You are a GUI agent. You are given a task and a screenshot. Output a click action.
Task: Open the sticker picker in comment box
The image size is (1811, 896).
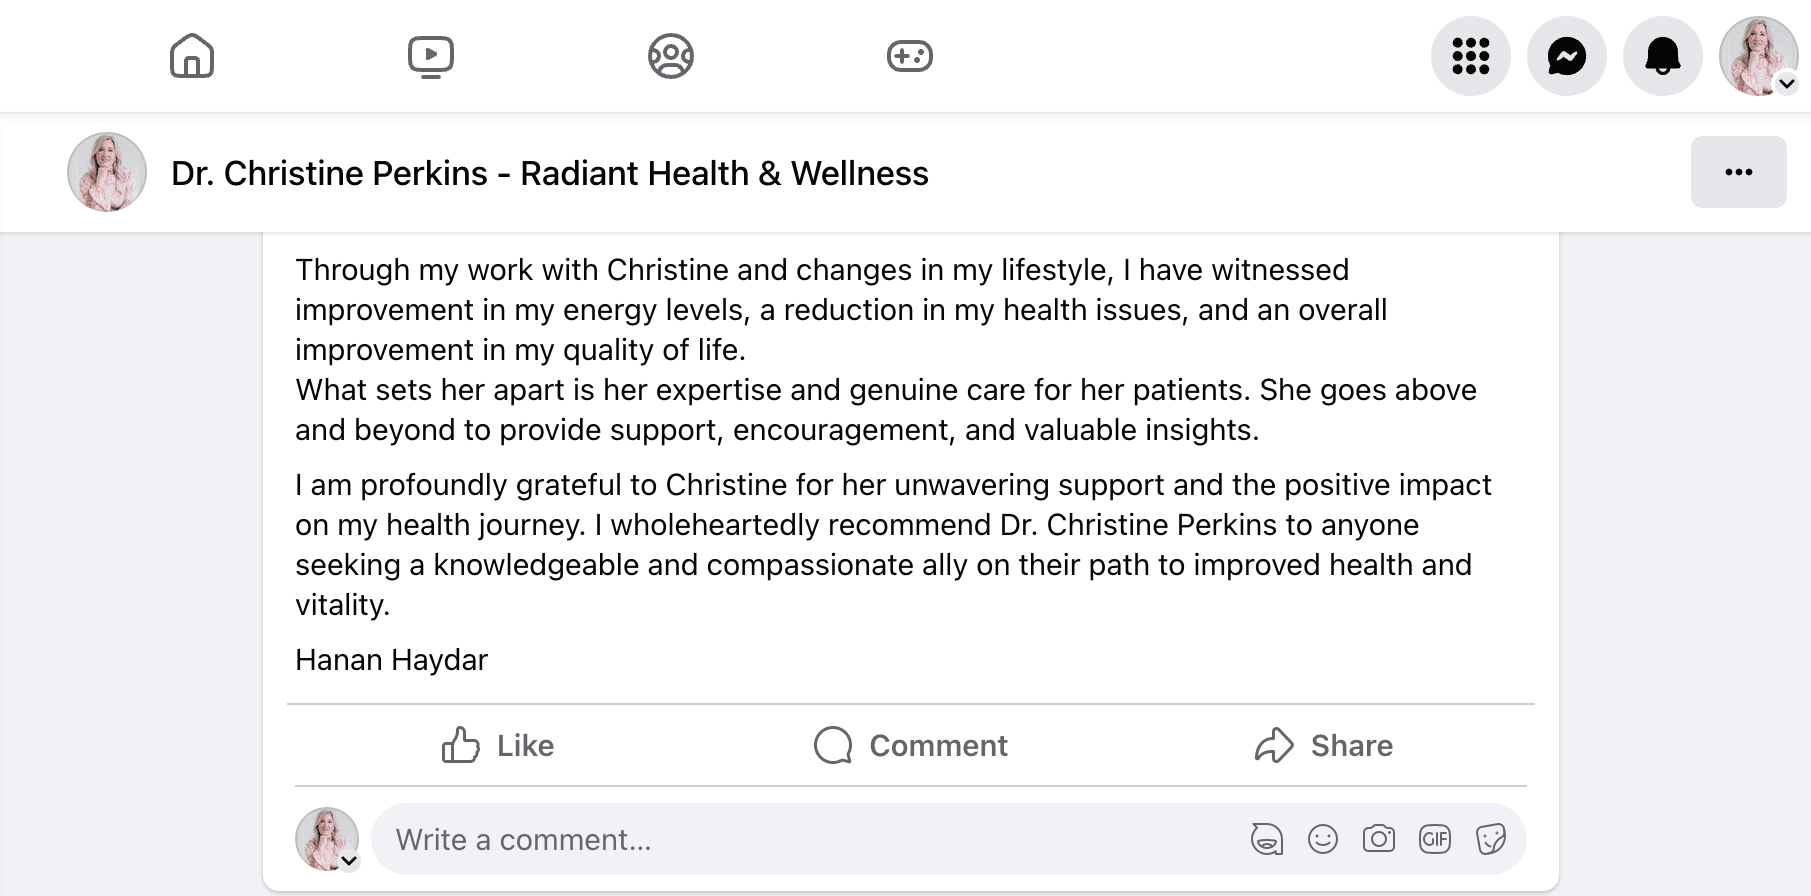coord(1491,839)
